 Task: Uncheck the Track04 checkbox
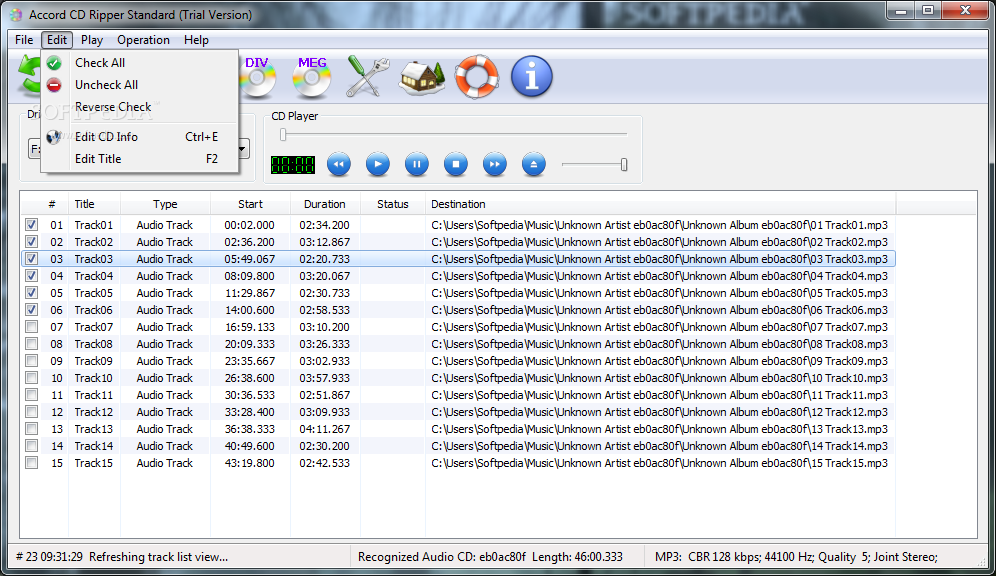click(31, 276)
